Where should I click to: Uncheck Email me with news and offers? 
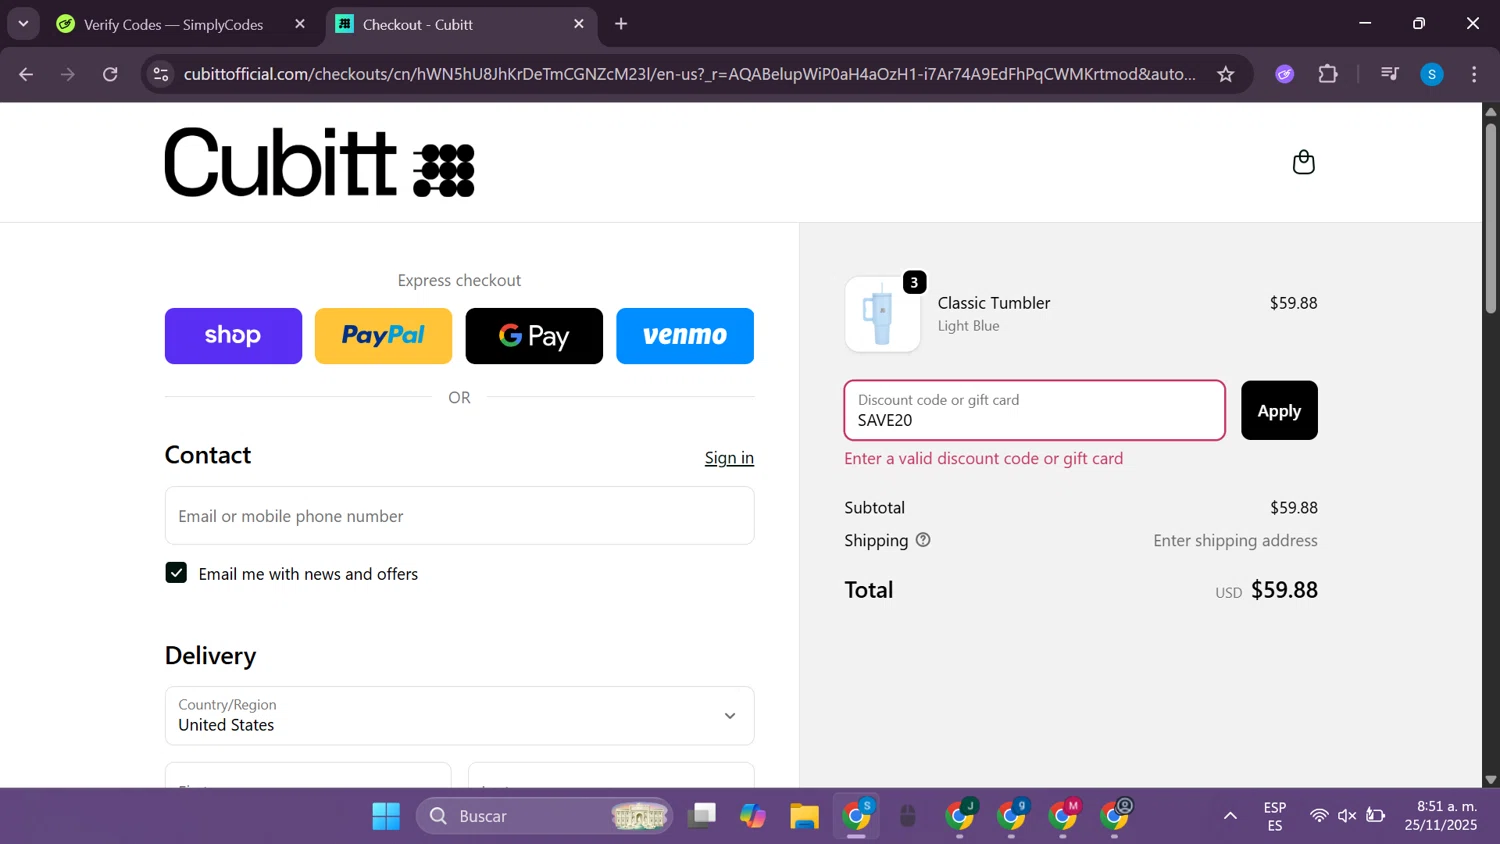click(176, 573)
